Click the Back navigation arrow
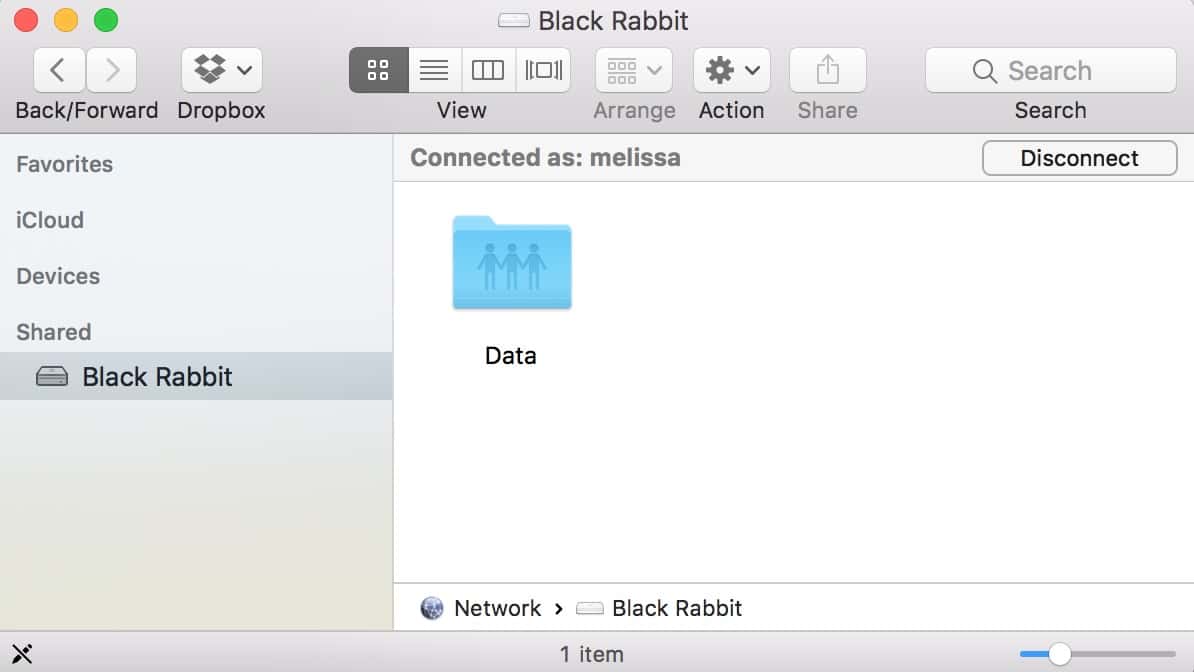Screen dimensions: 1194x672 point(59,71)
